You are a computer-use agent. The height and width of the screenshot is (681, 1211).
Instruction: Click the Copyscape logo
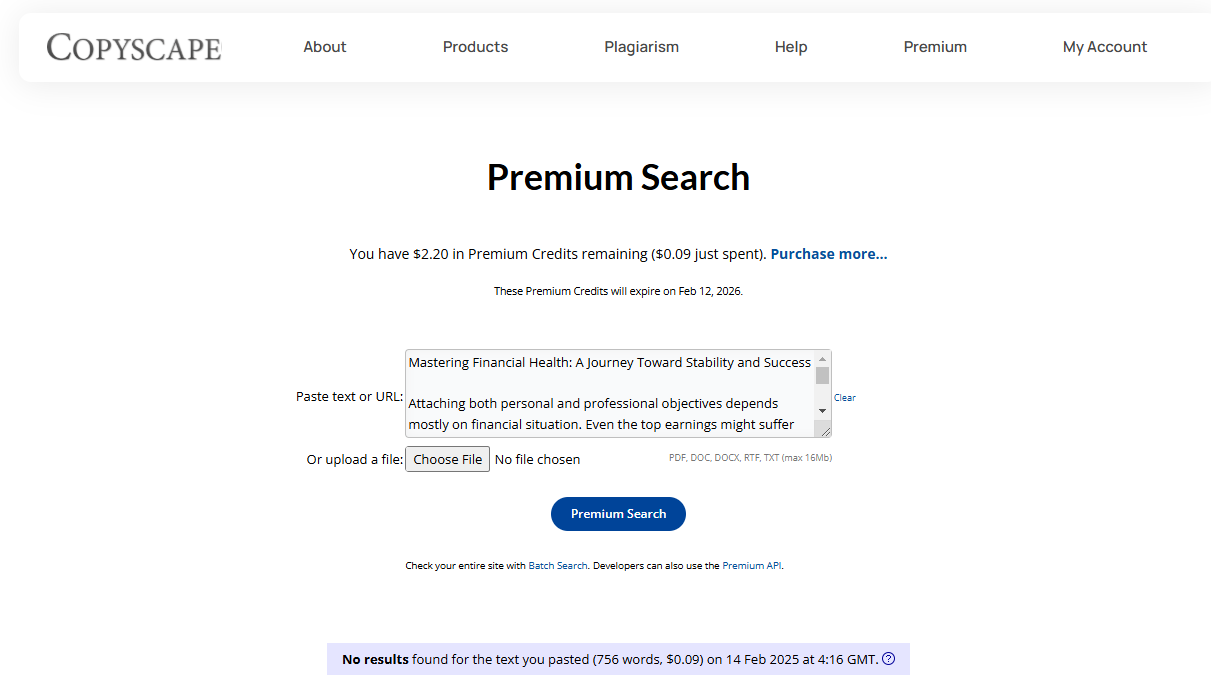(x=134, y=47)
